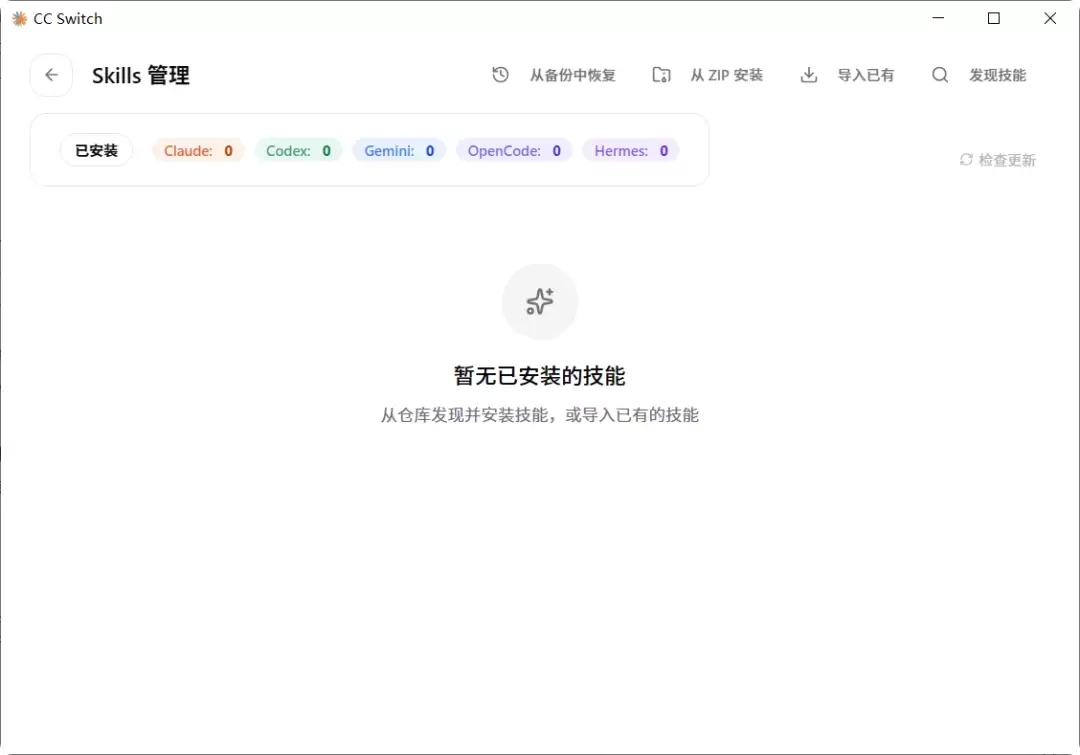Click the restore-from-backup clock icon
Image resolution: width=1080 pixels, height=755 pixels.
tap(501, 74)
